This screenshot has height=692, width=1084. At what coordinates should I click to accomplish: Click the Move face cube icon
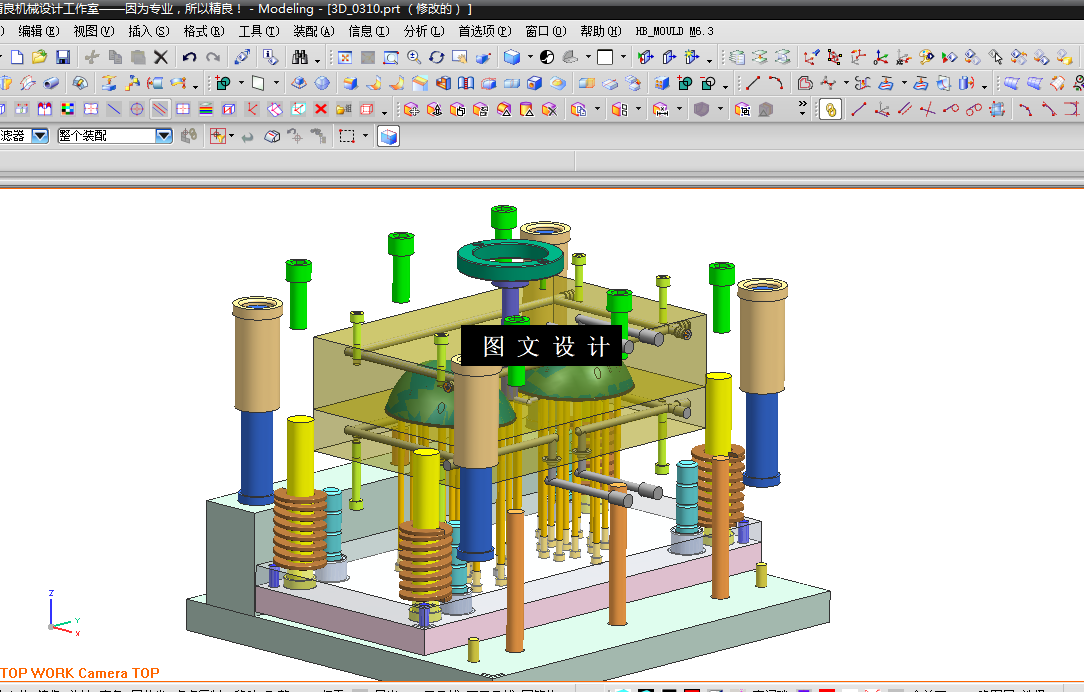411,109
